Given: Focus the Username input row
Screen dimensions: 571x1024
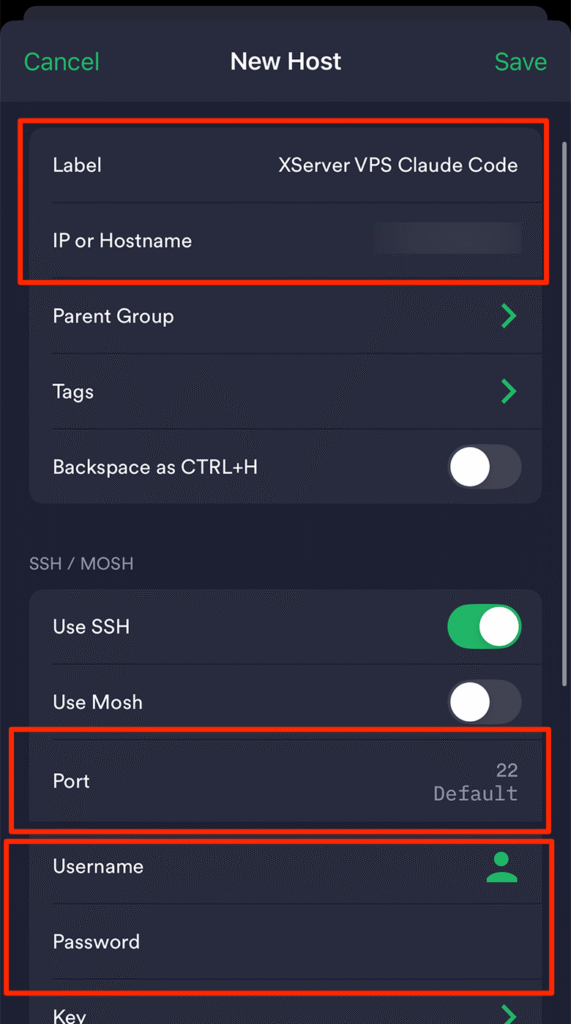Looking at the screenshot, I should pyautogui.click(x=286, y=867).
